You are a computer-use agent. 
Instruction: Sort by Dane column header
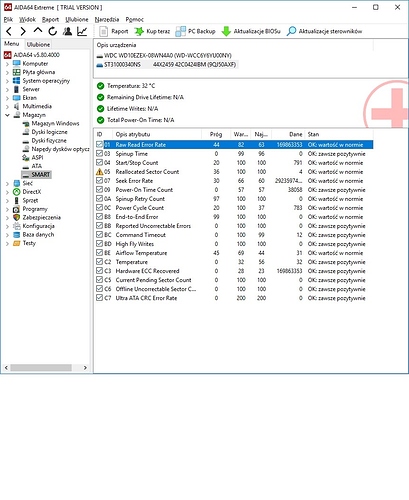(x=288, y=134)
